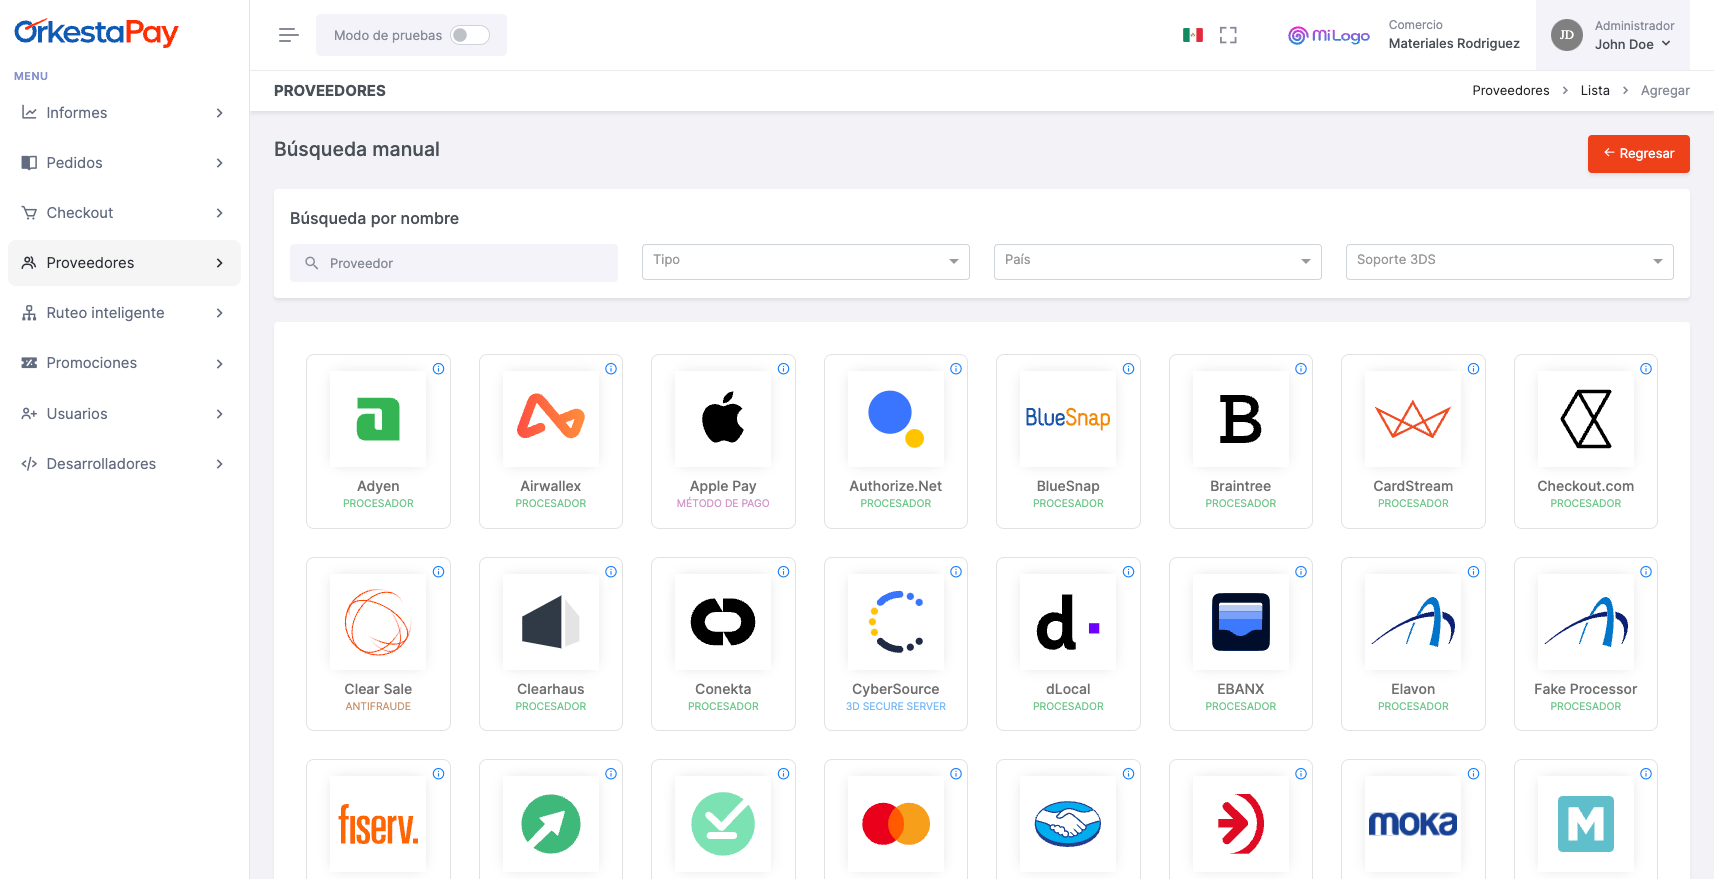Select the dLocal provider logo
Viewport: 1714px width, 879px height.
1068,622
